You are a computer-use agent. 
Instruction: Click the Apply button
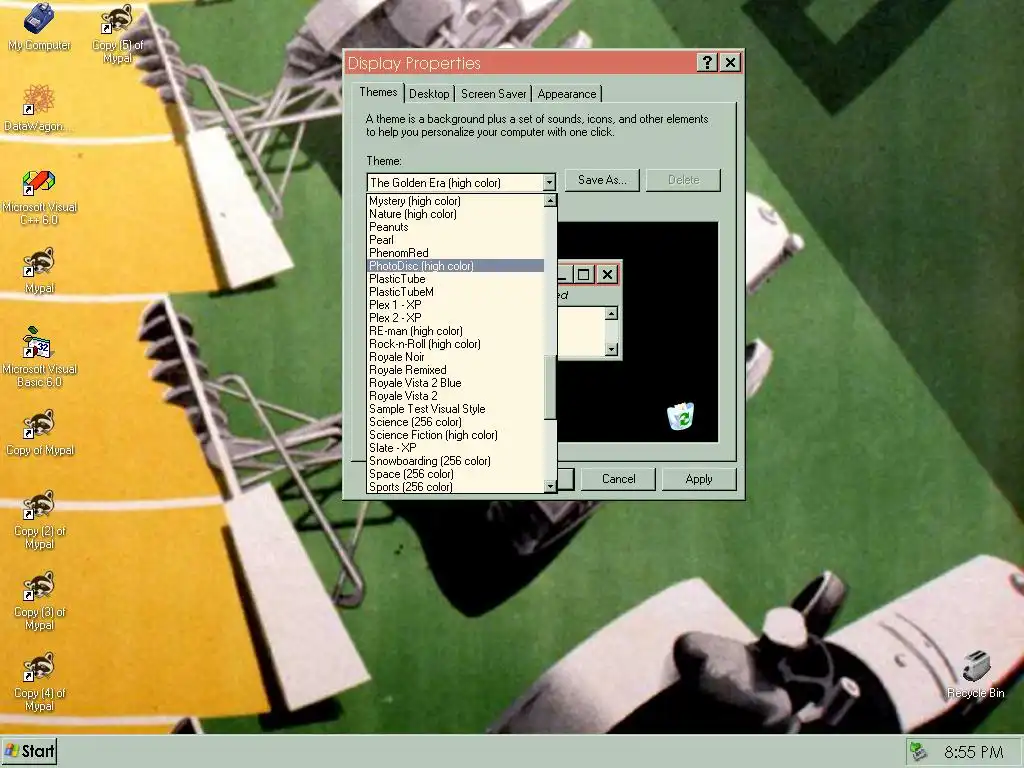(x=699, y=479)
